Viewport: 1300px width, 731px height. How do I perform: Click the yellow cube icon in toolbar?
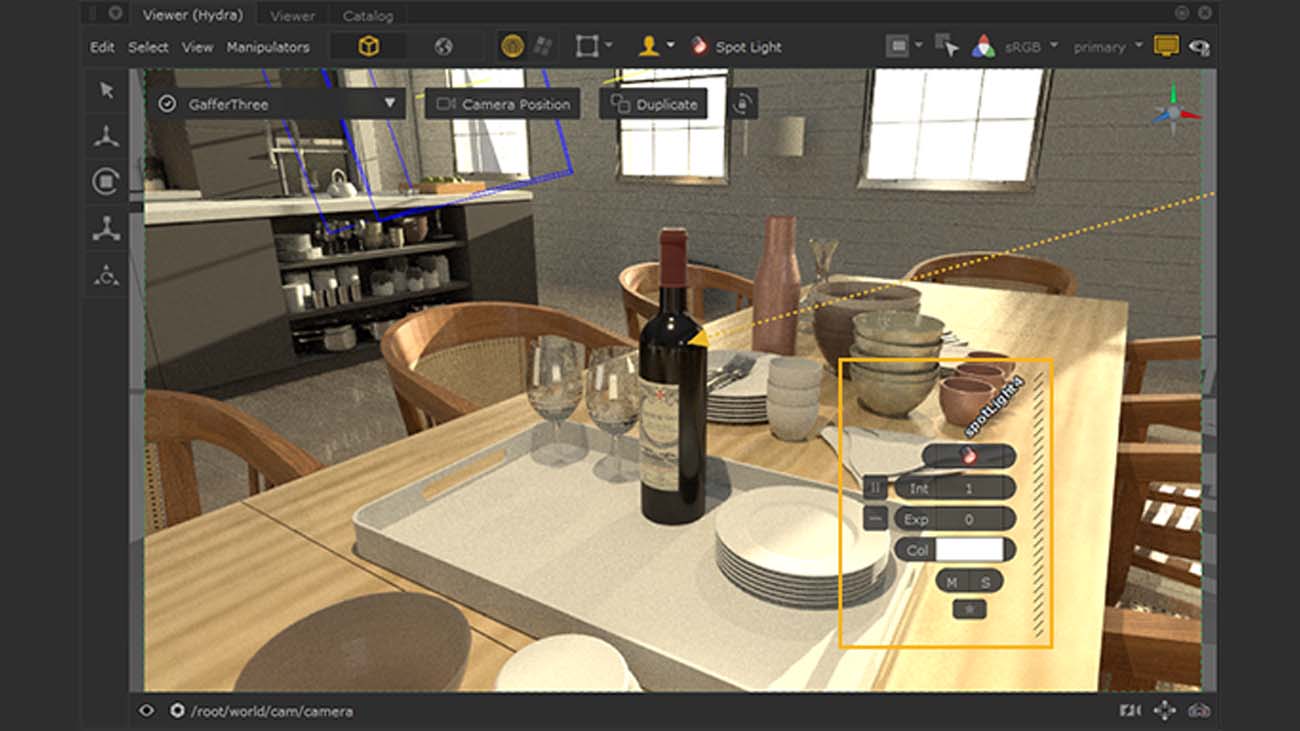click(369, 47)
